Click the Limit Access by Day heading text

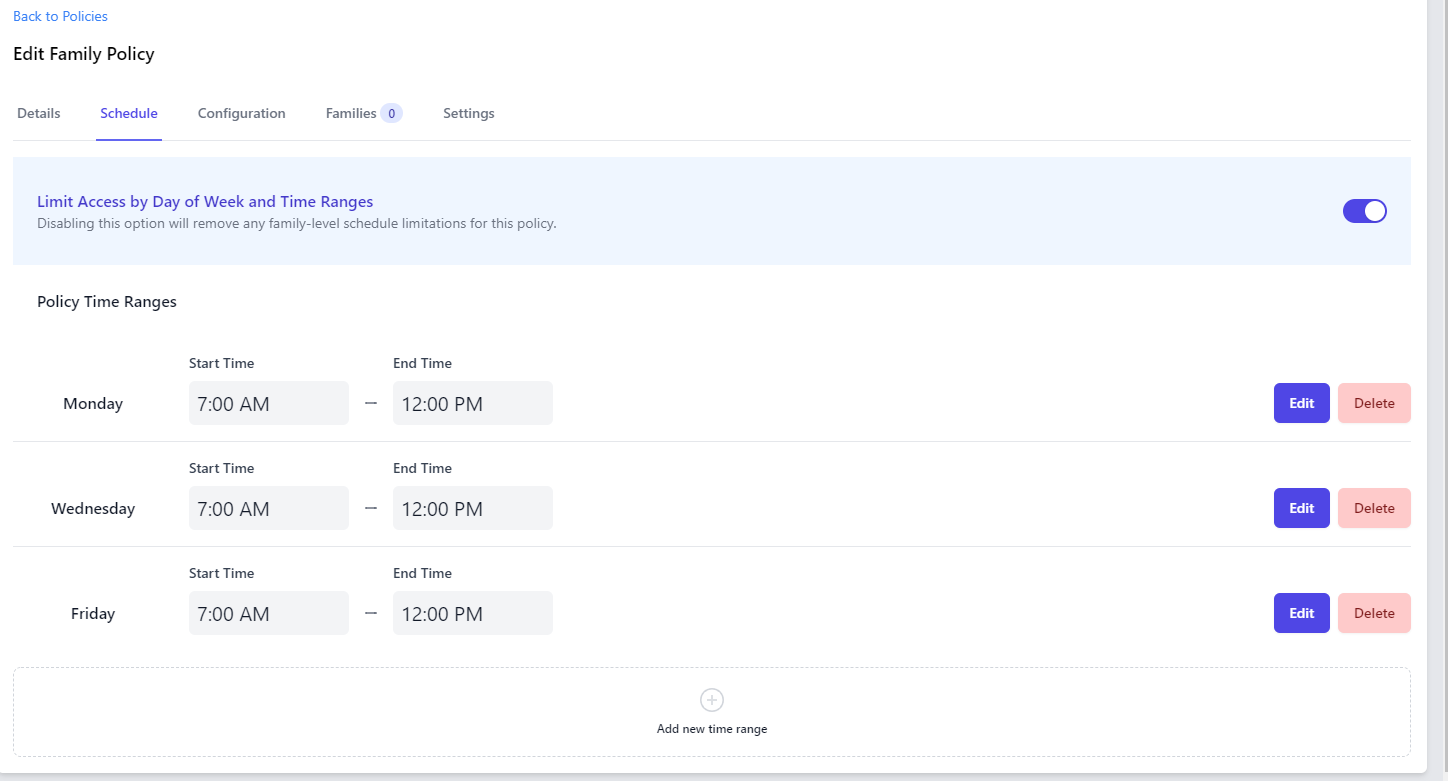click(205, 202)
